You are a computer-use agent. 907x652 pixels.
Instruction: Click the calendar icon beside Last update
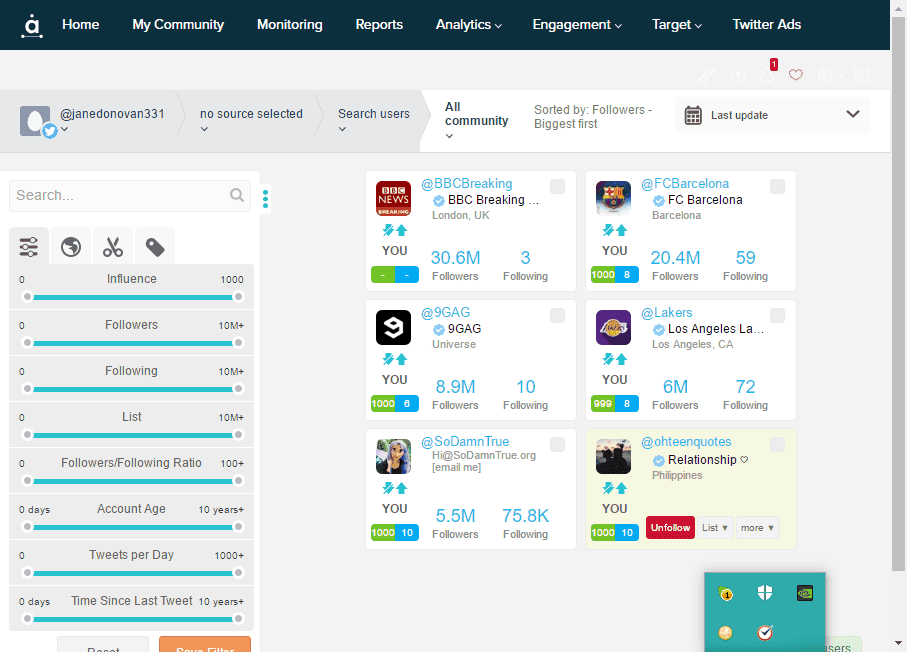[x=693, y=115]
